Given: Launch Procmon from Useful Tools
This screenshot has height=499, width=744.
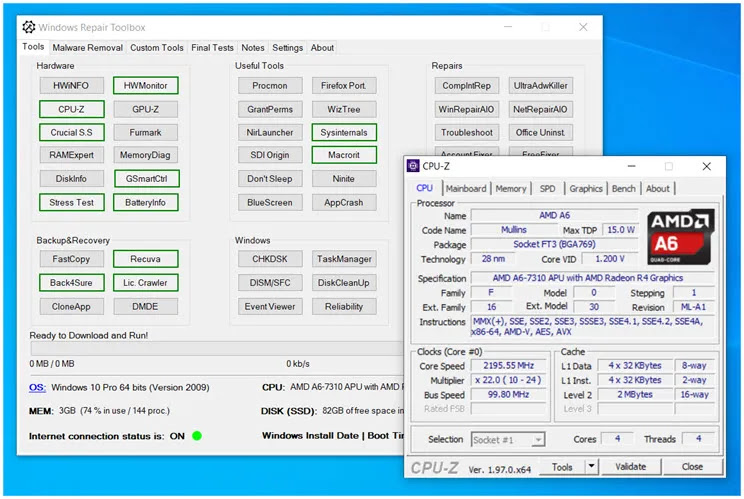Looking at the screenshot, I should tap(270, 86).
